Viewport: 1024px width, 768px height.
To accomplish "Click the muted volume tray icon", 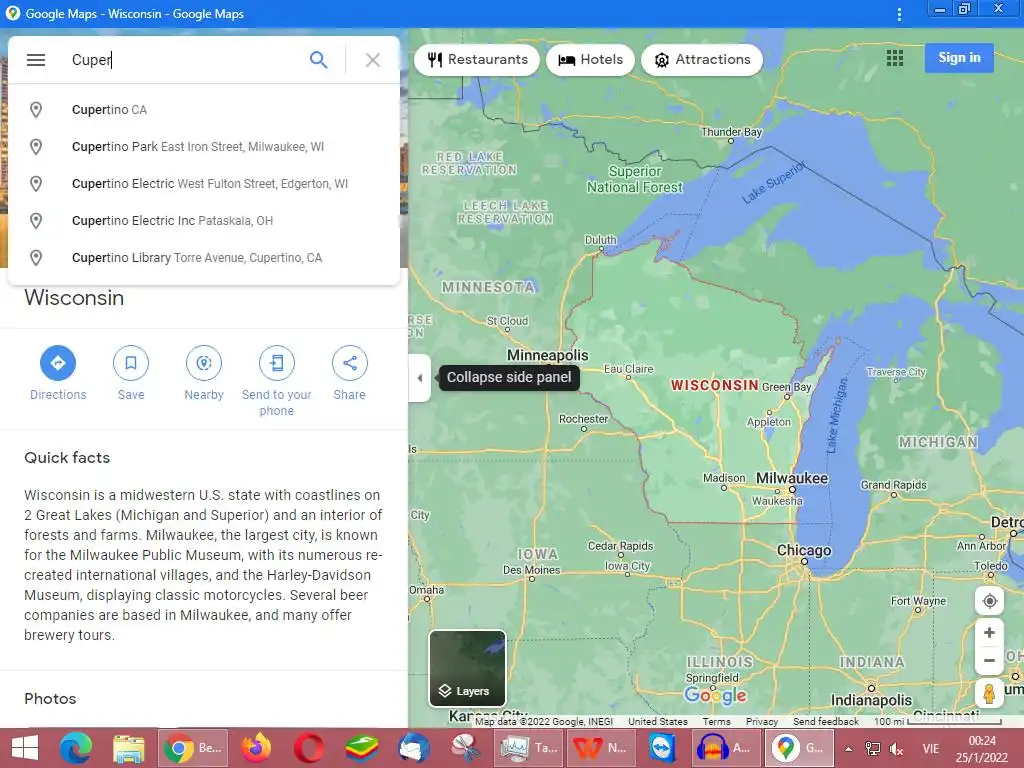I will (897, 749).
